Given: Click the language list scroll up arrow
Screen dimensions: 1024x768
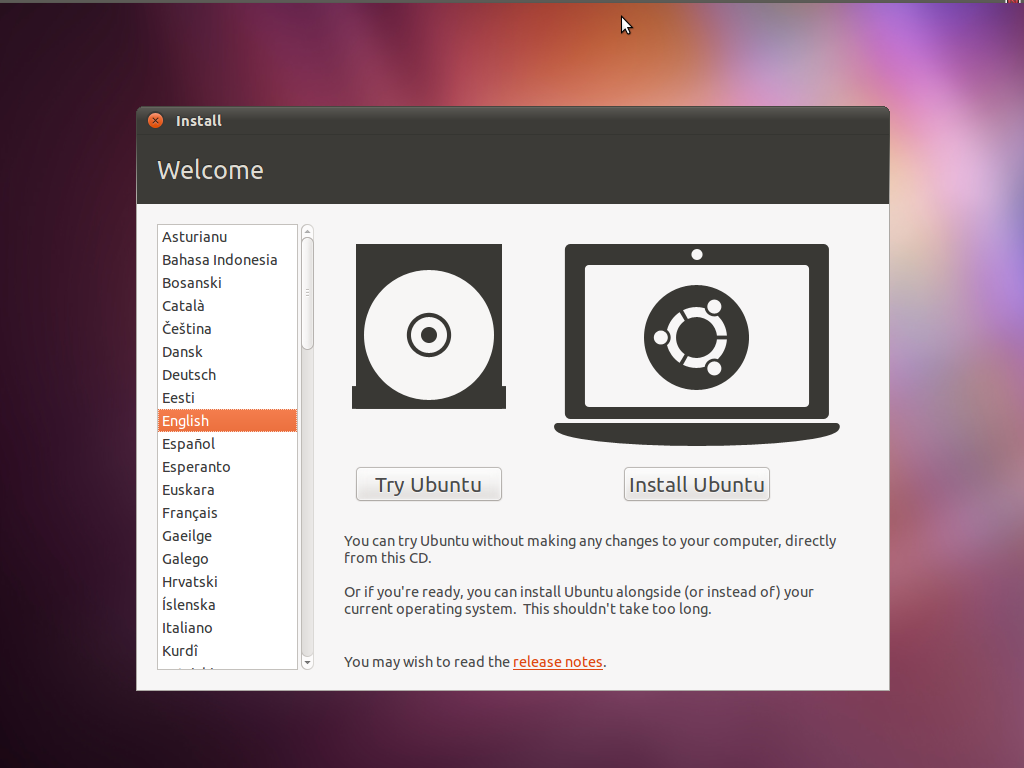Looking at the screenshot, I should click(308, 231).
